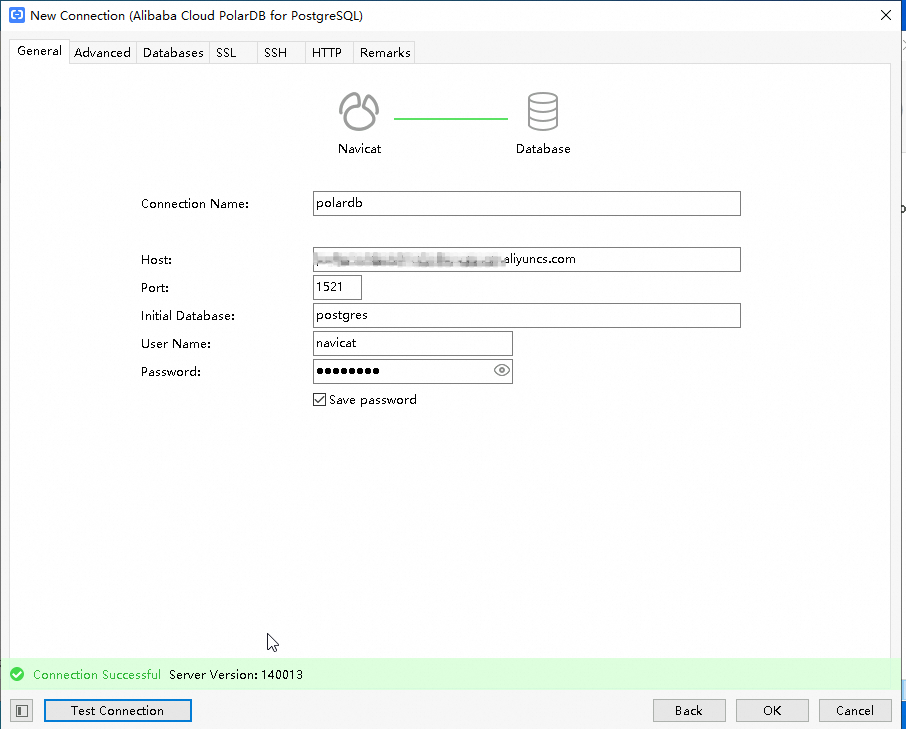
Task: Click the Password: label
Action: click(171, 371)
